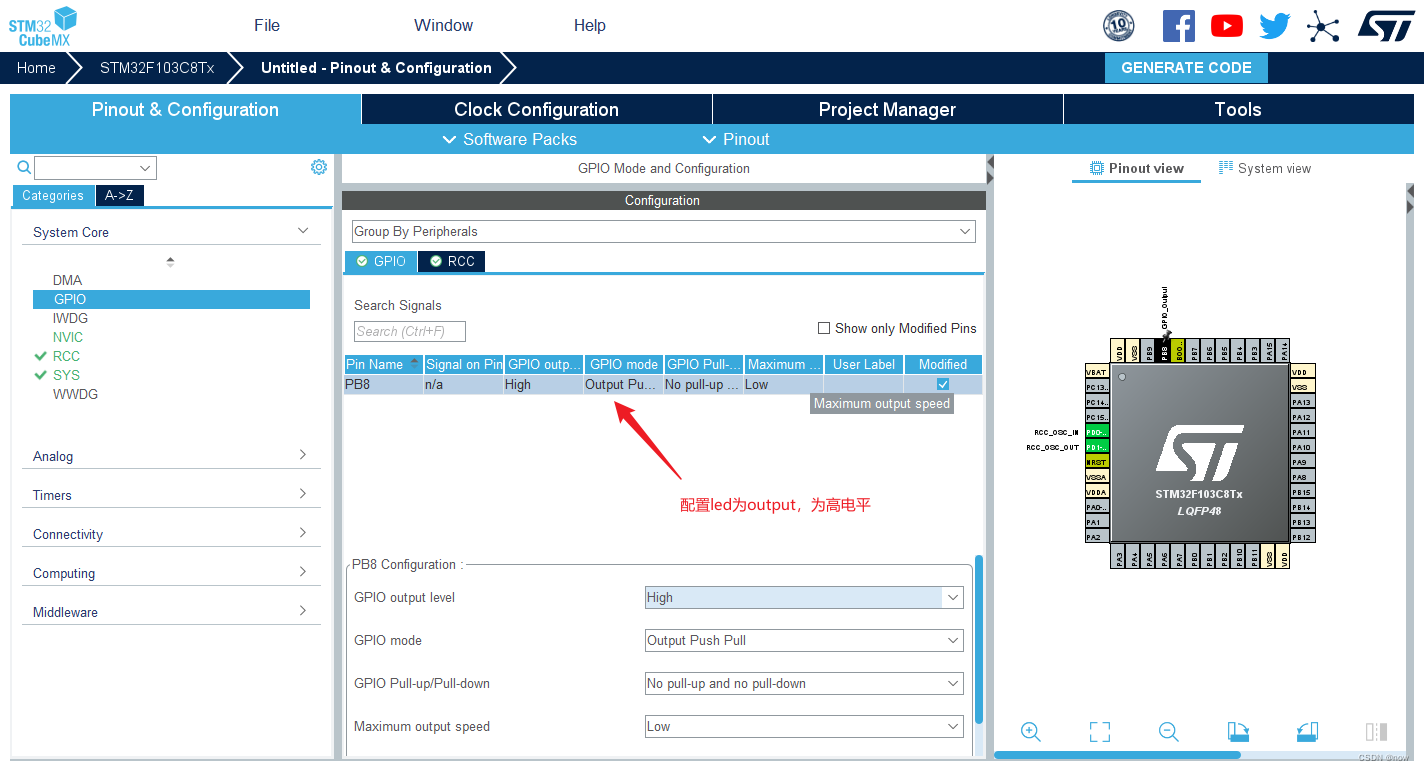The height and width of the screenshot is (771, 1424).
Task: Open the GPIO mode dropdown
Action: (804, 640)
